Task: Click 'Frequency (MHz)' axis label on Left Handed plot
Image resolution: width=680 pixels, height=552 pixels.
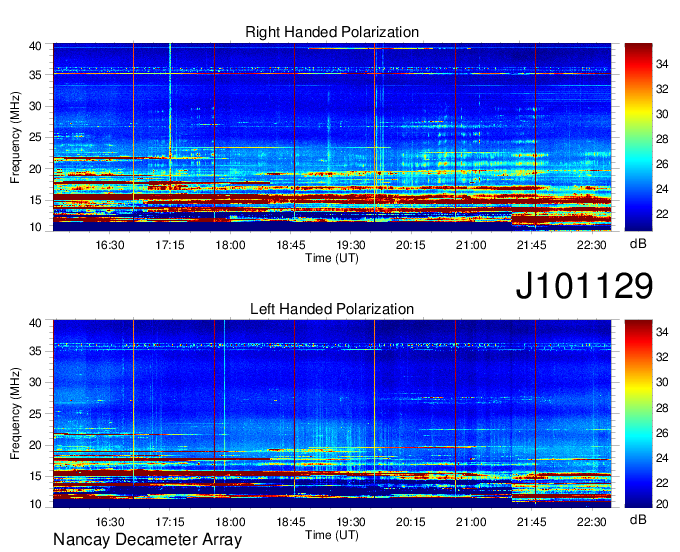Action: pos(15,414)
